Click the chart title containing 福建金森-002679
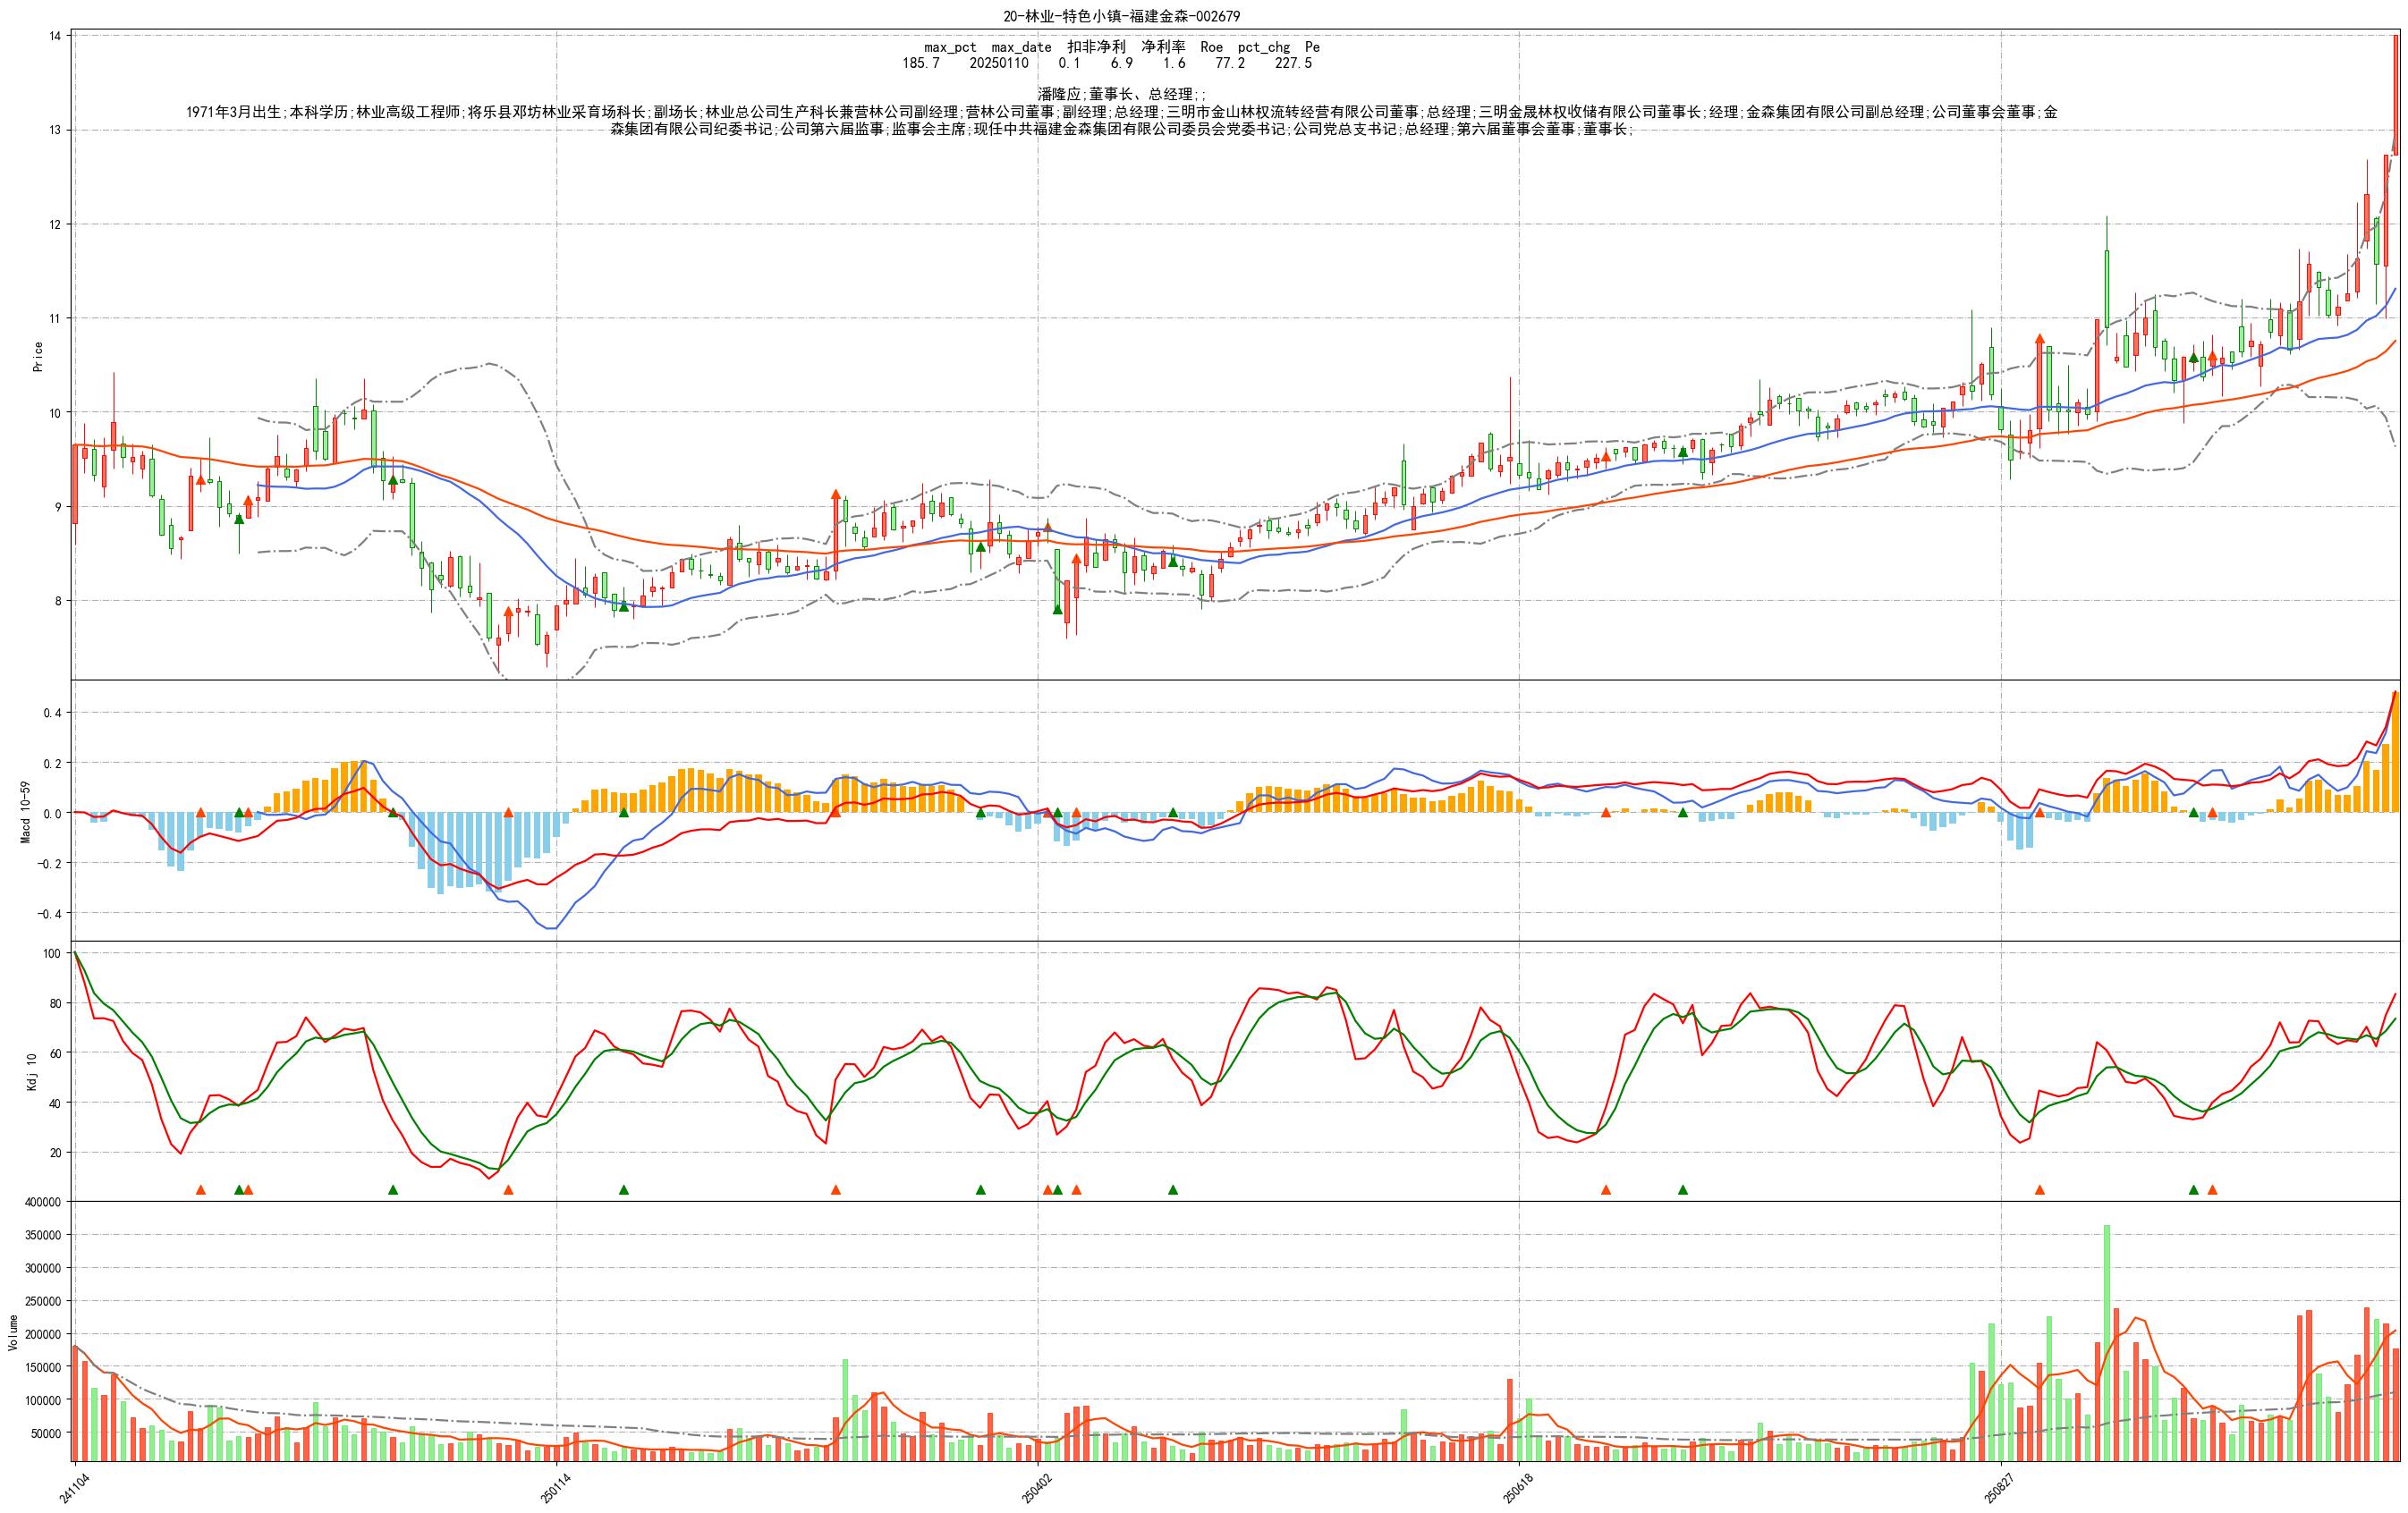 click(1121, 16)
